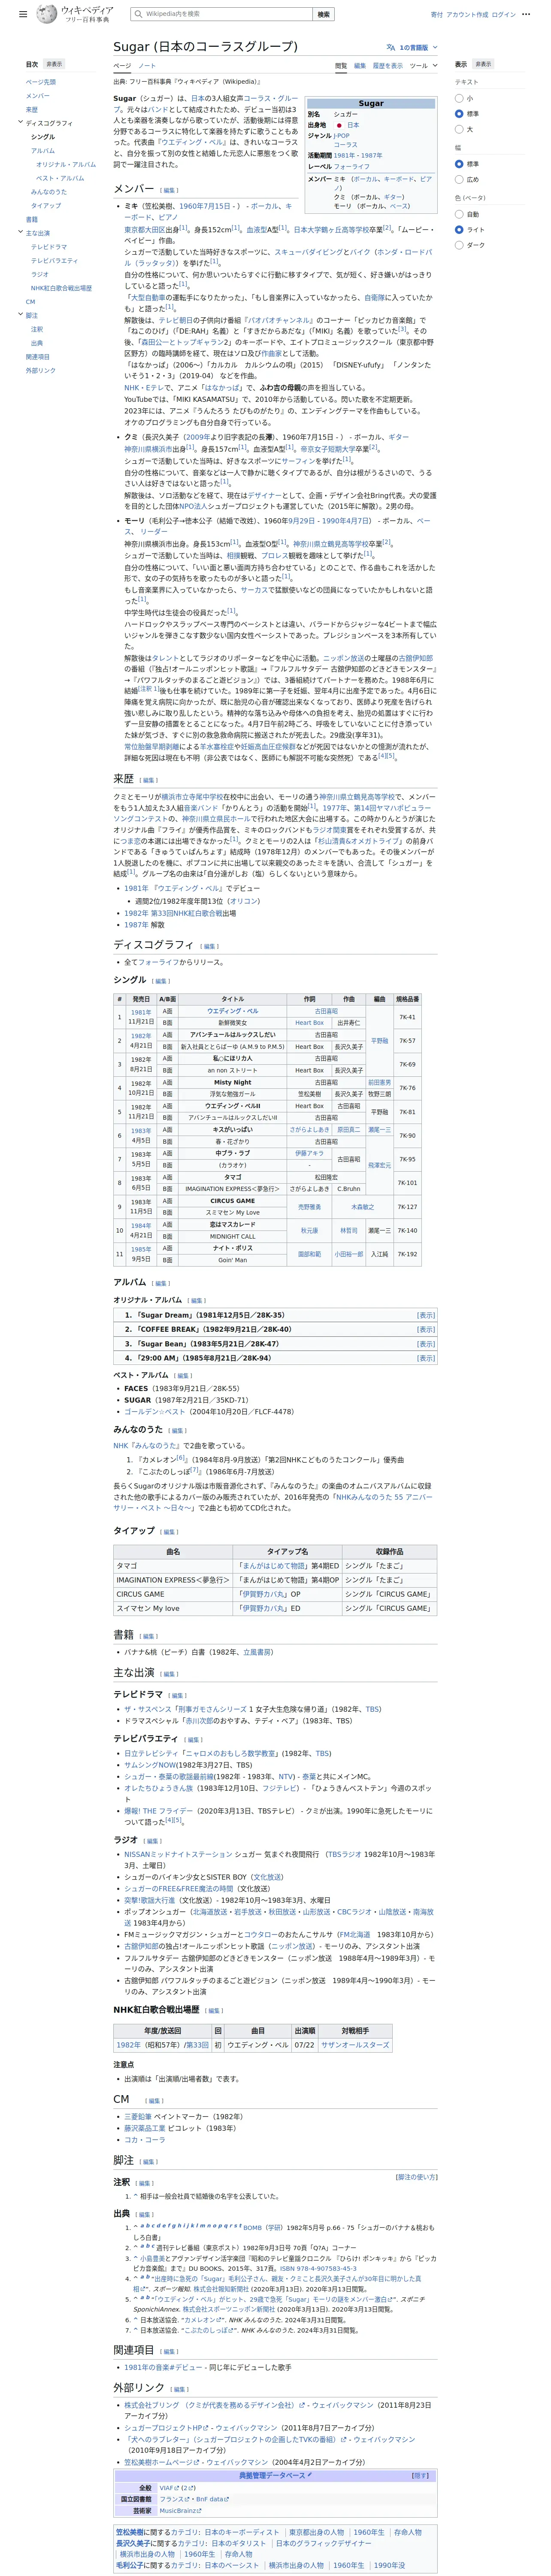Viewport: 551px width, 2576px height.
Task: Select the 閲覧 tab
Action: tap(341, 66)
